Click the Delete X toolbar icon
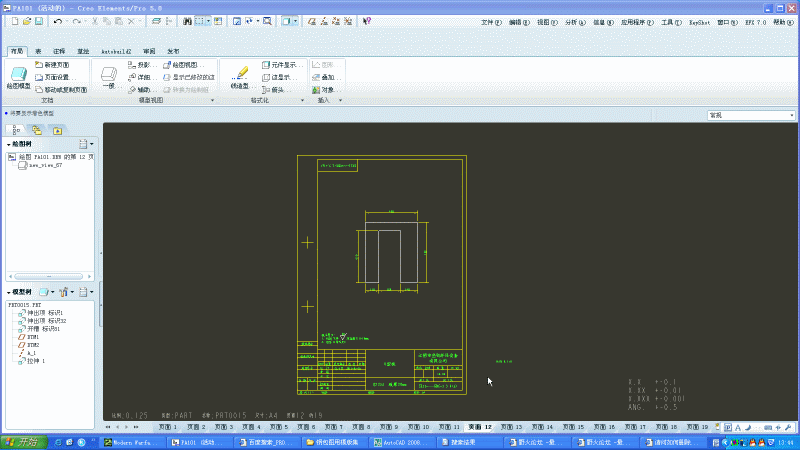Screen dimensions: 800x450 pyautogui.click(x=131, y=21)
